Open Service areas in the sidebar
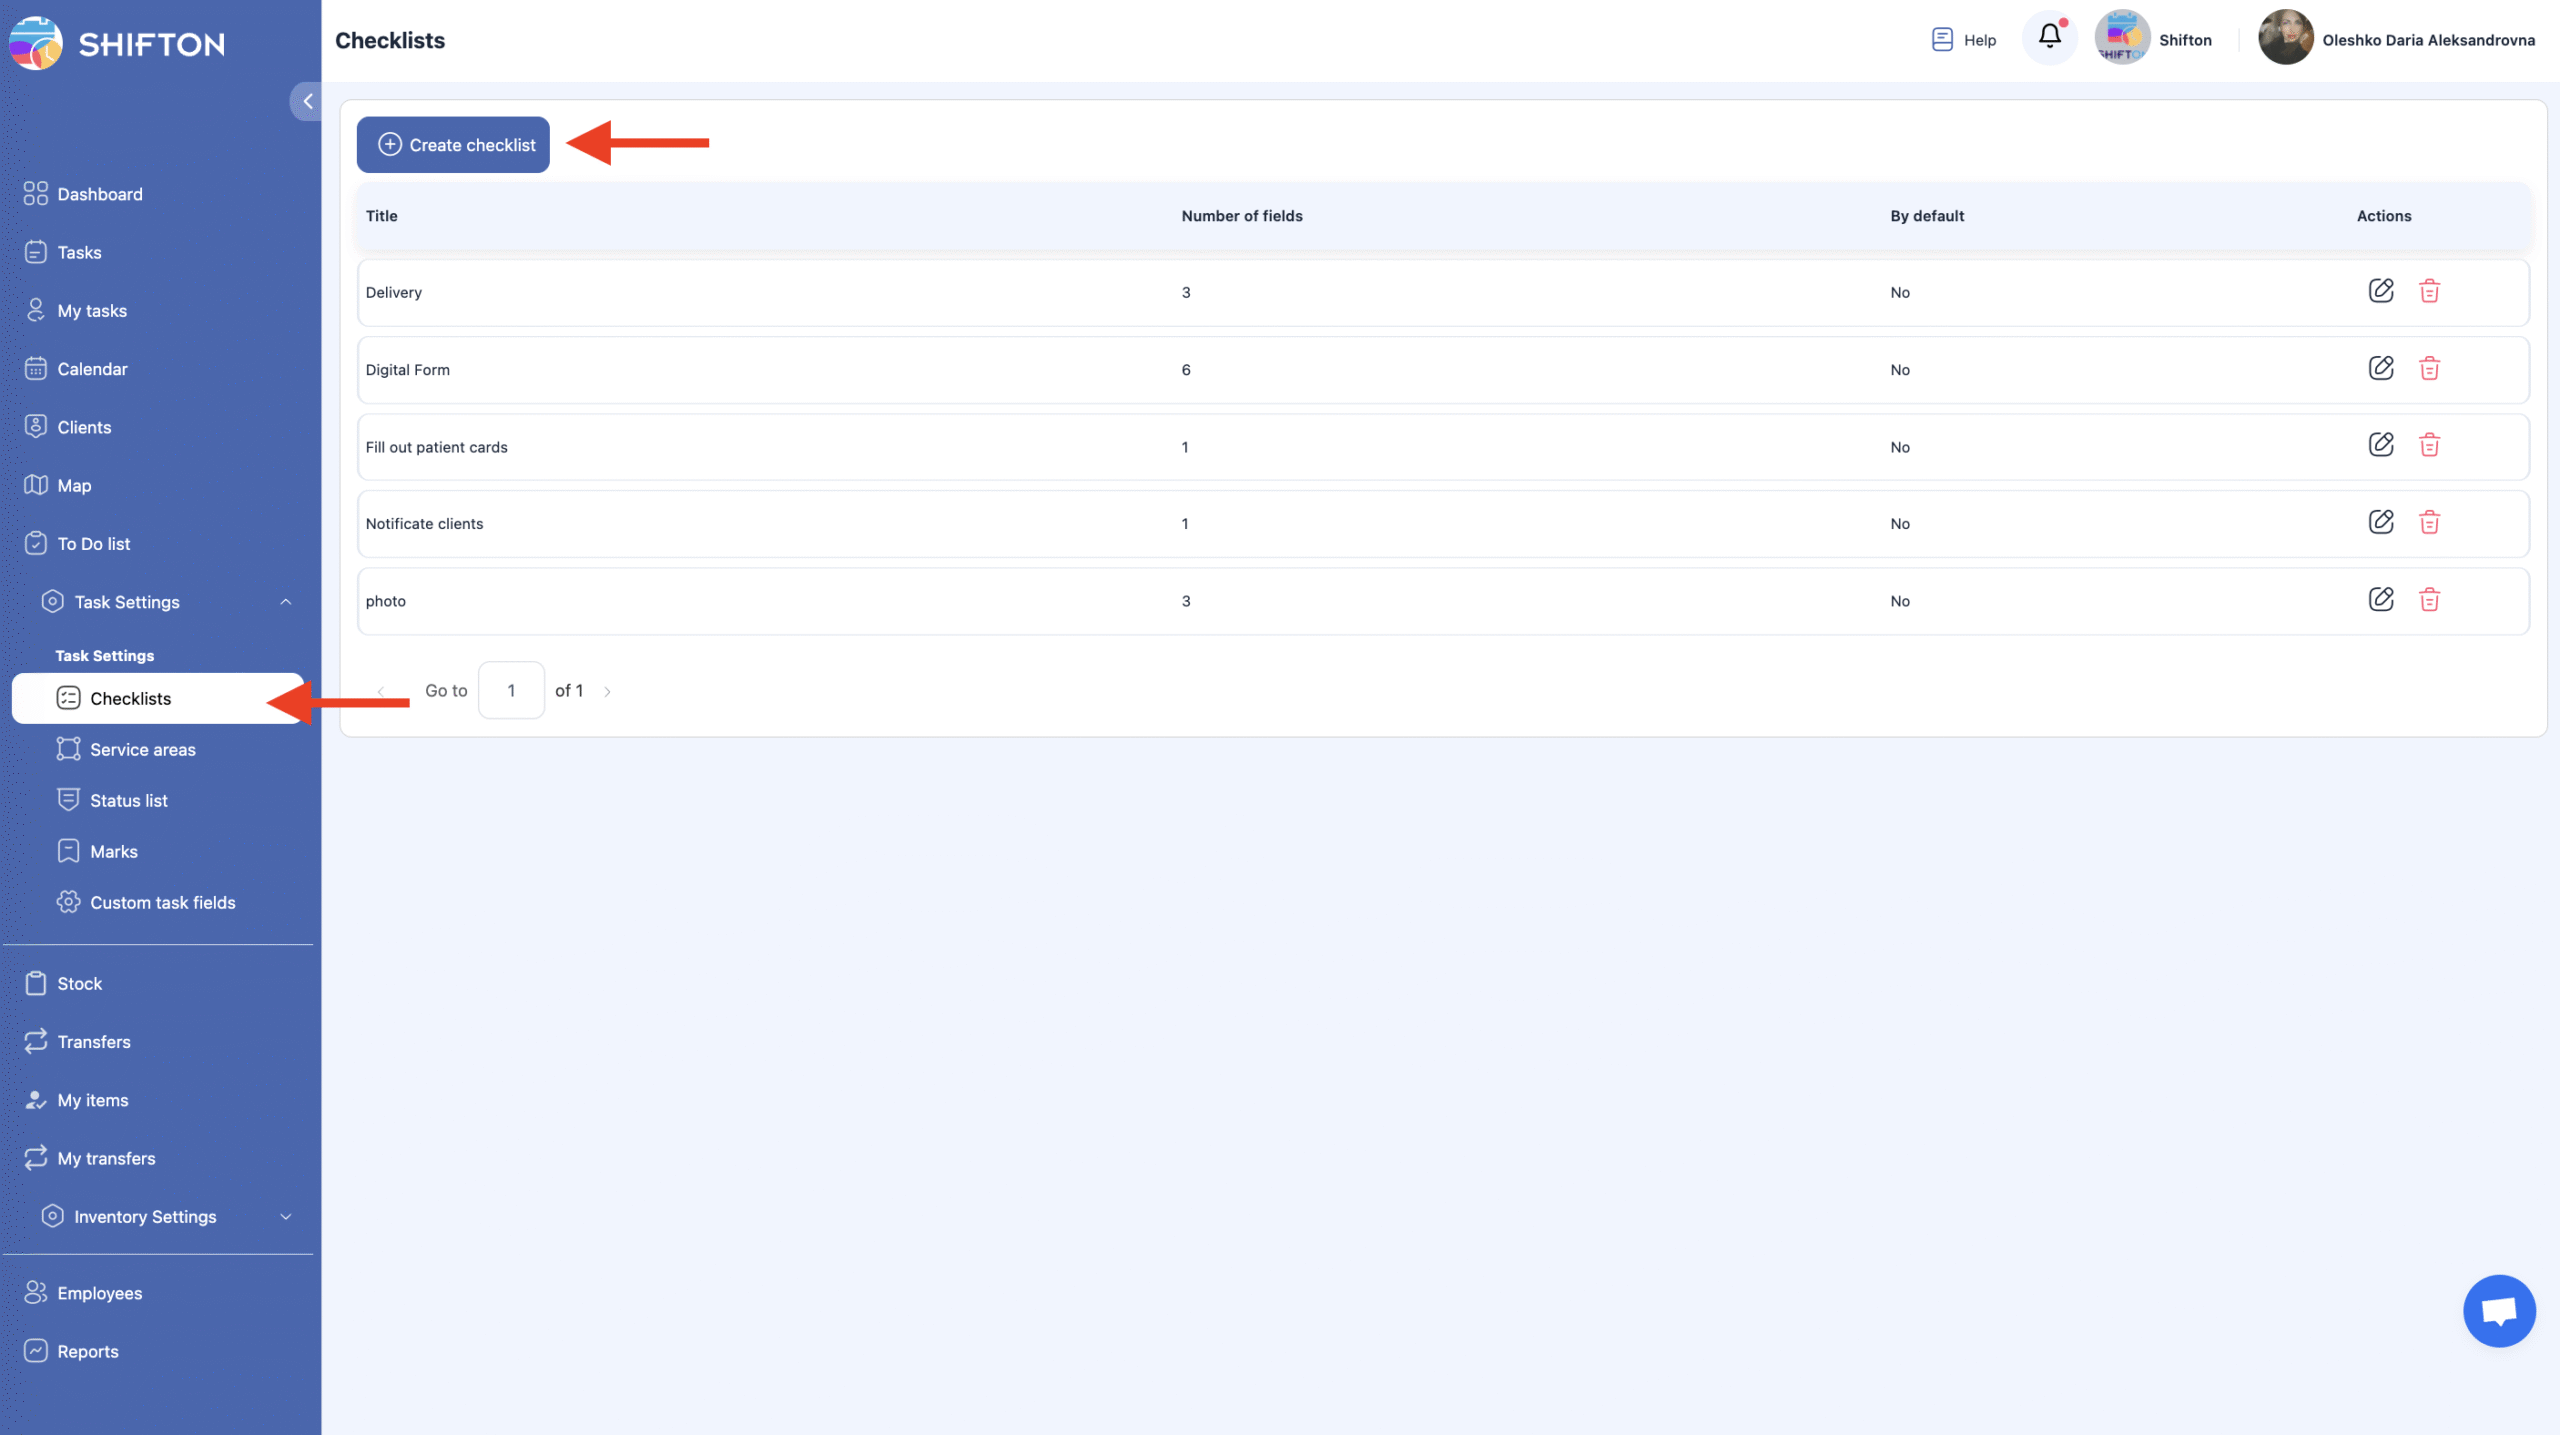This screenshot has width=2560, height=1435. (142, 749)
